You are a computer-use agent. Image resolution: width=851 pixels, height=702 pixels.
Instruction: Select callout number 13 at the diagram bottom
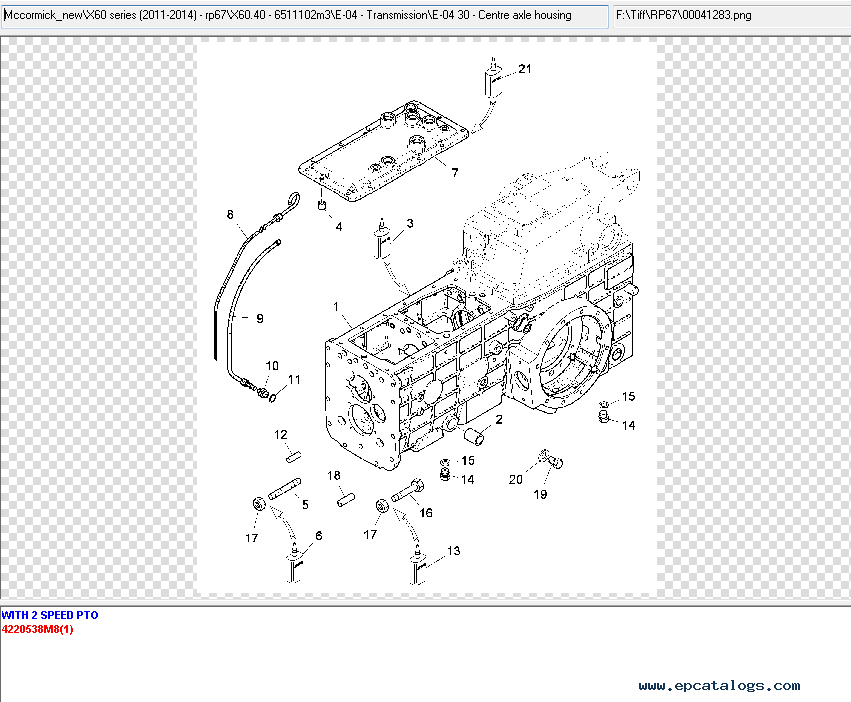point(454,551)
